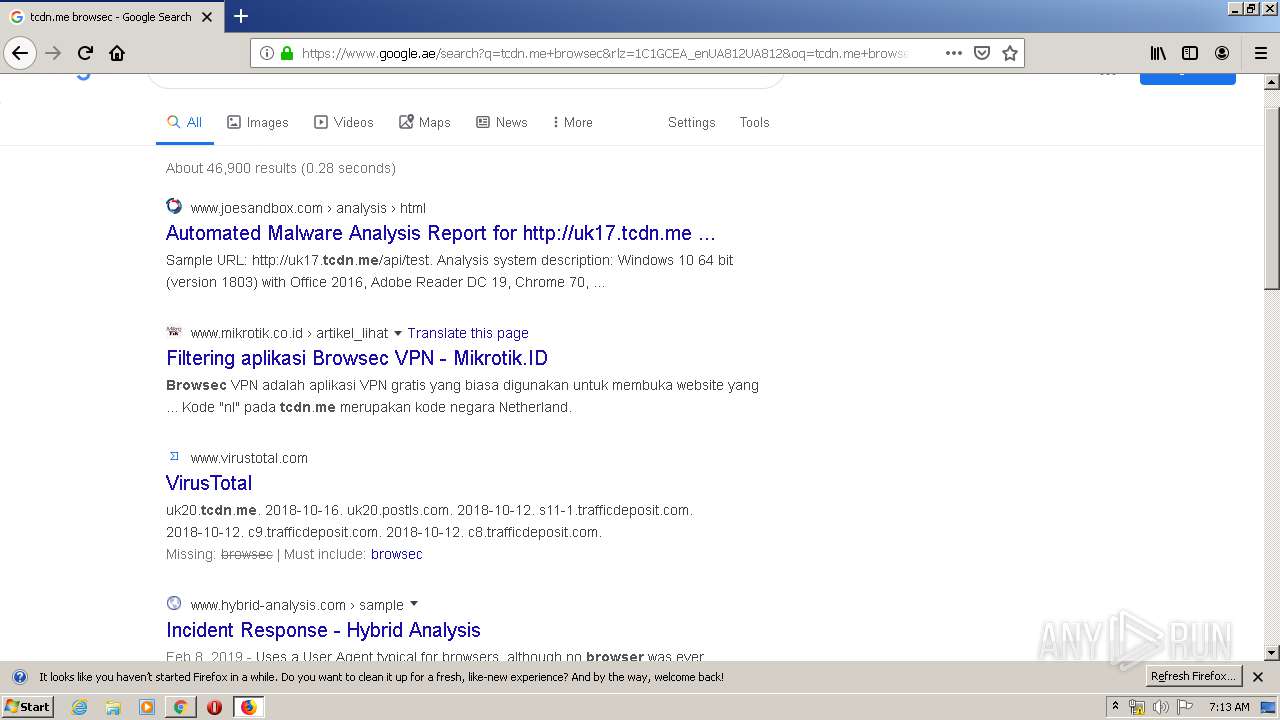The image size is (1280, 720).
Task: Go back with the browser back arrow
Action: pos(20,53)
